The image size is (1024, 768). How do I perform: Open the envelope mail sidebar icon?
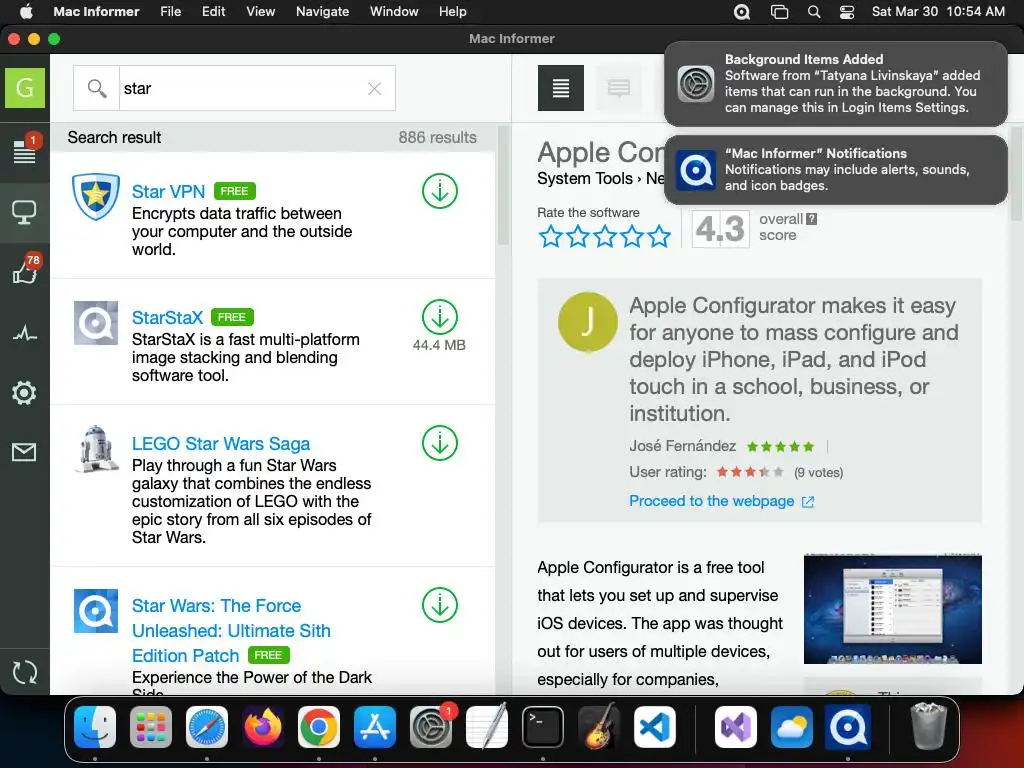coord(24,452)
